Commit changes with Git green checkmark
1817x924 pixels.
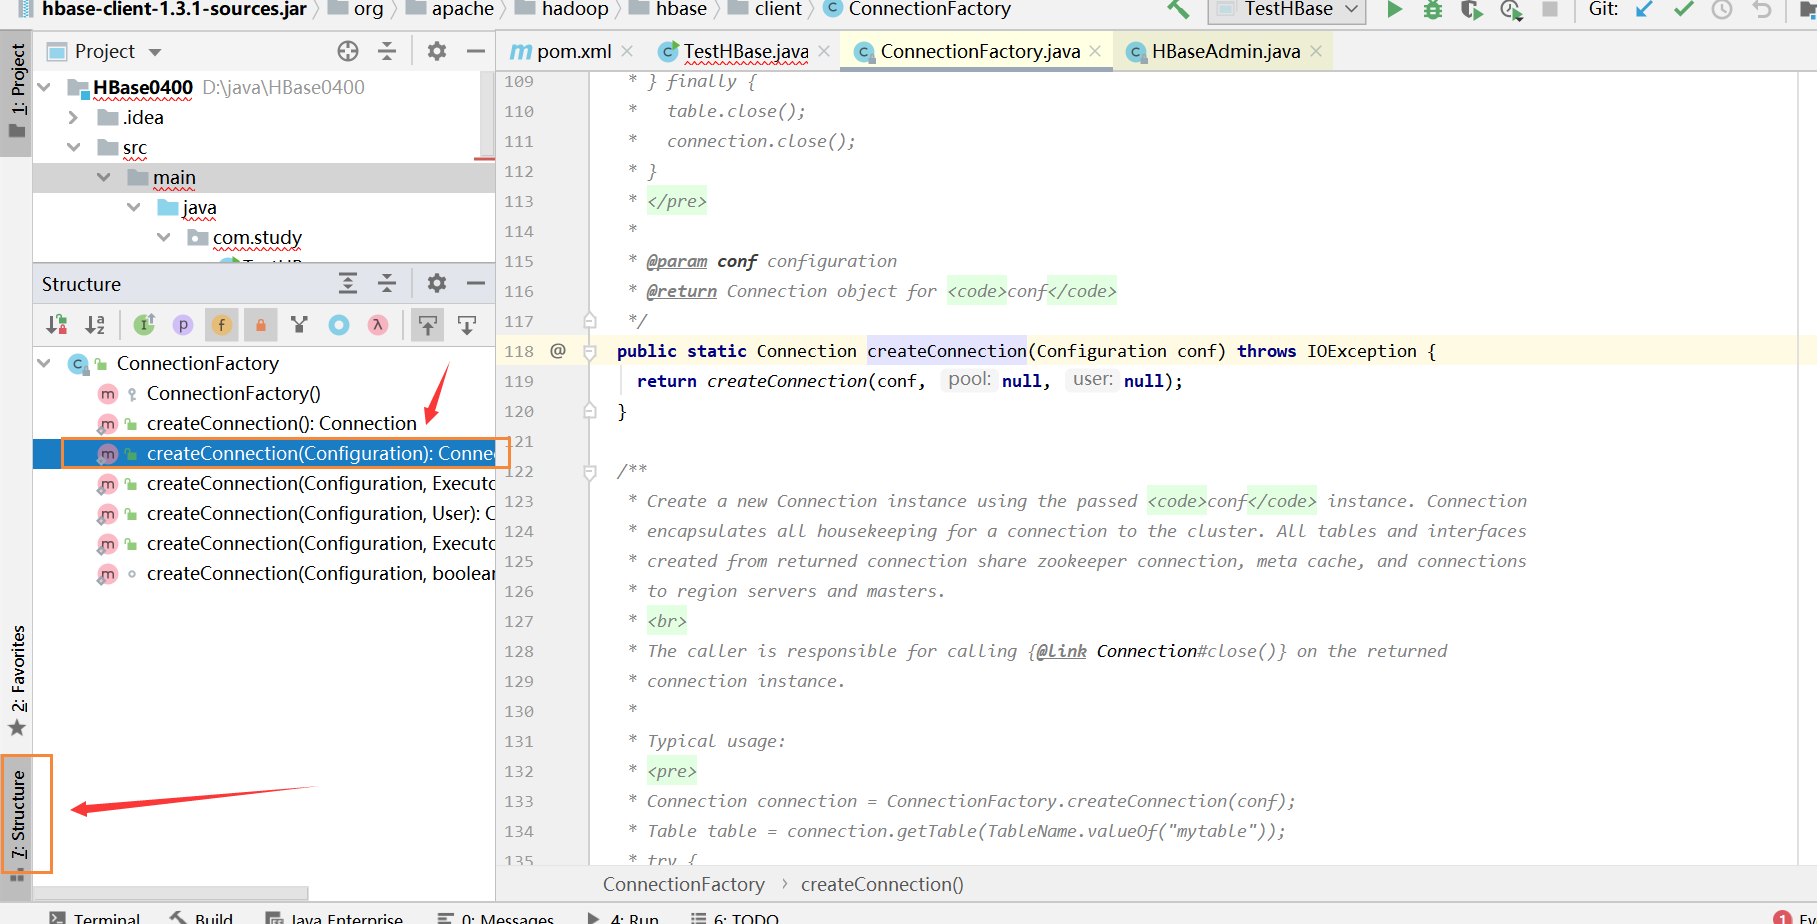1684,9
